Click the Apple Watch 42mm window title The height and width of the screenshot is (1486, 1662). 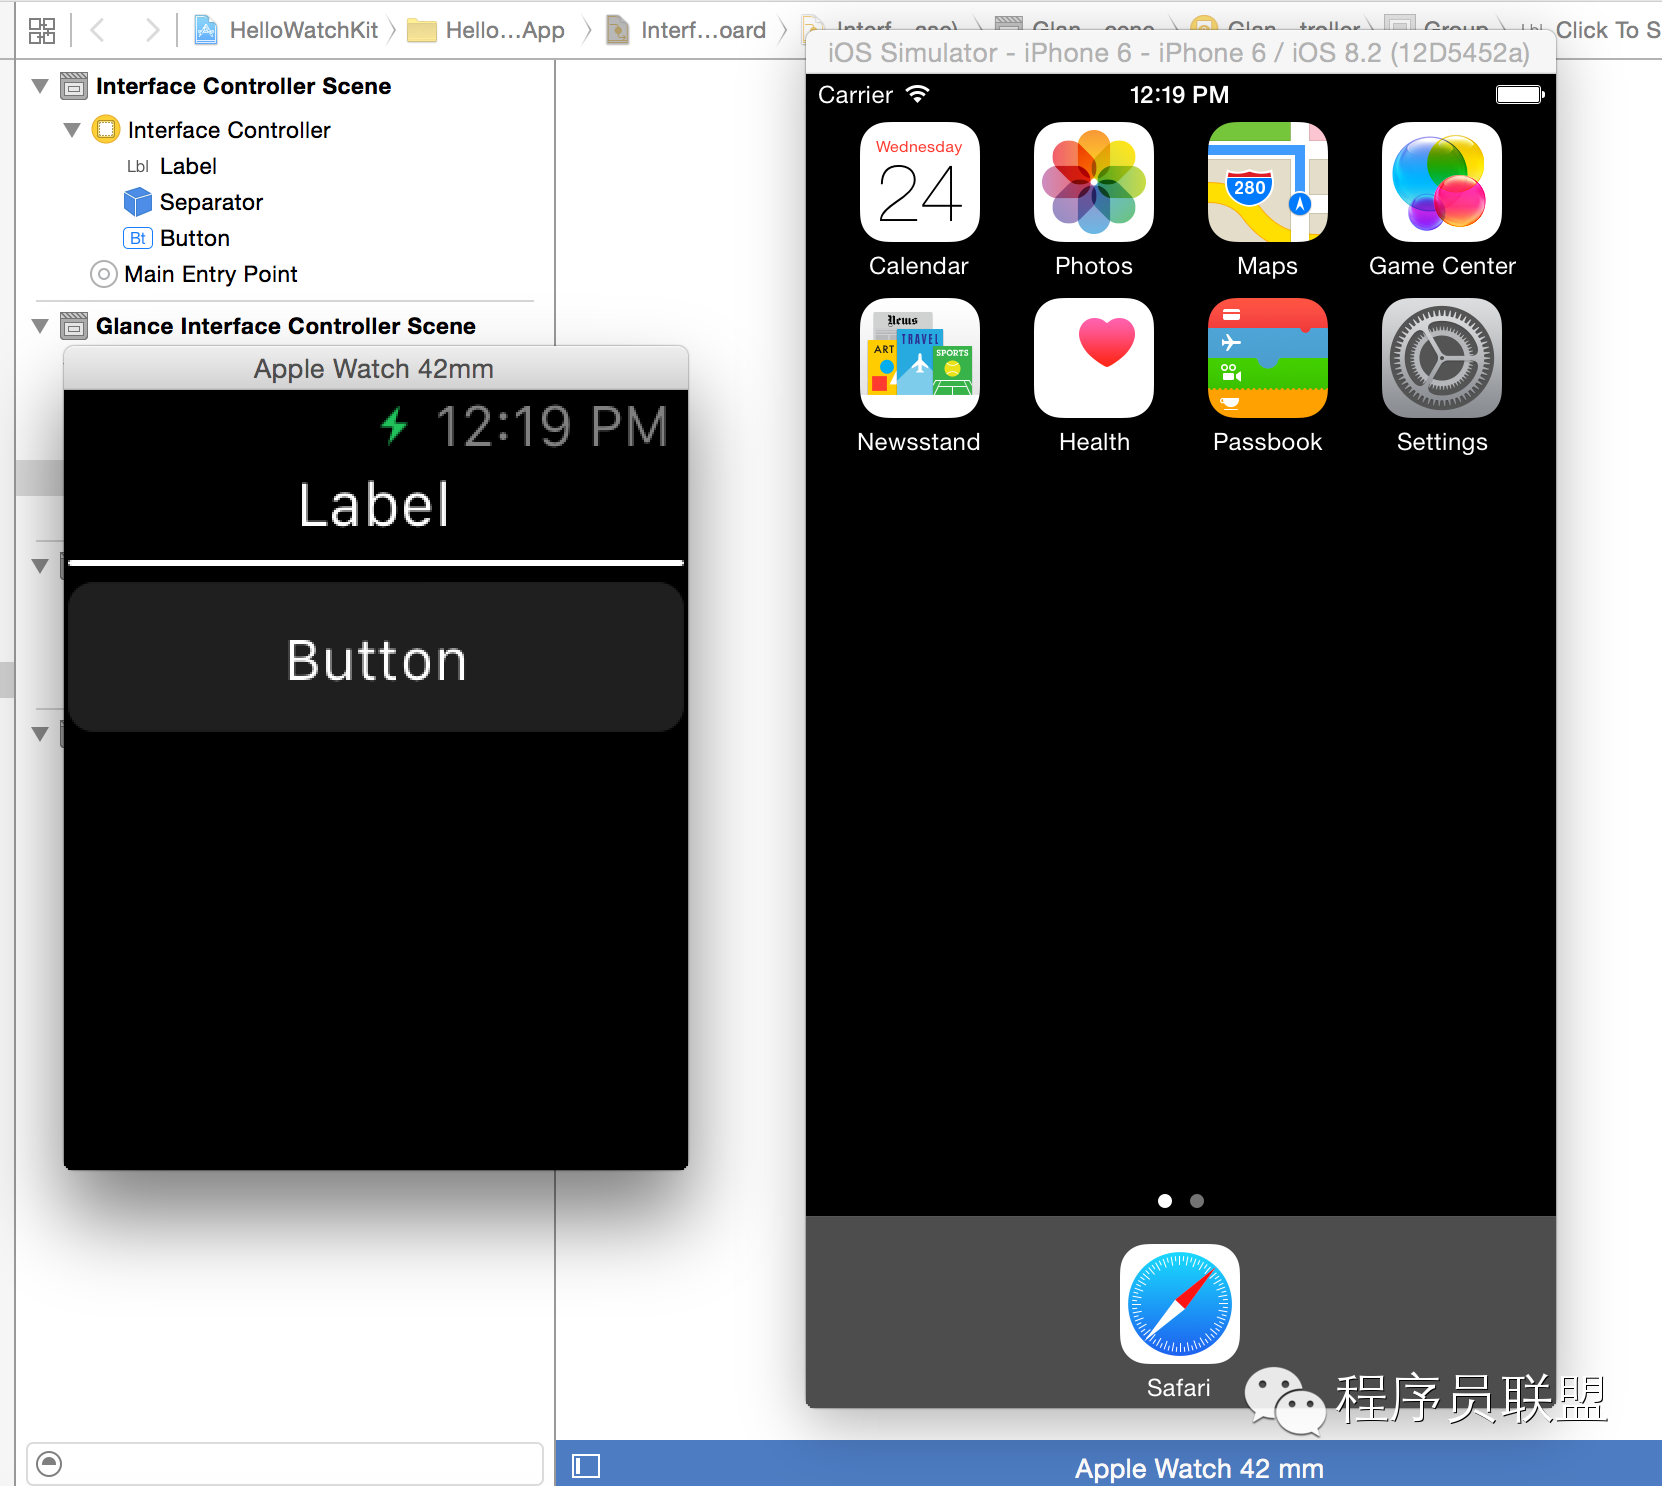coord(374,369)
